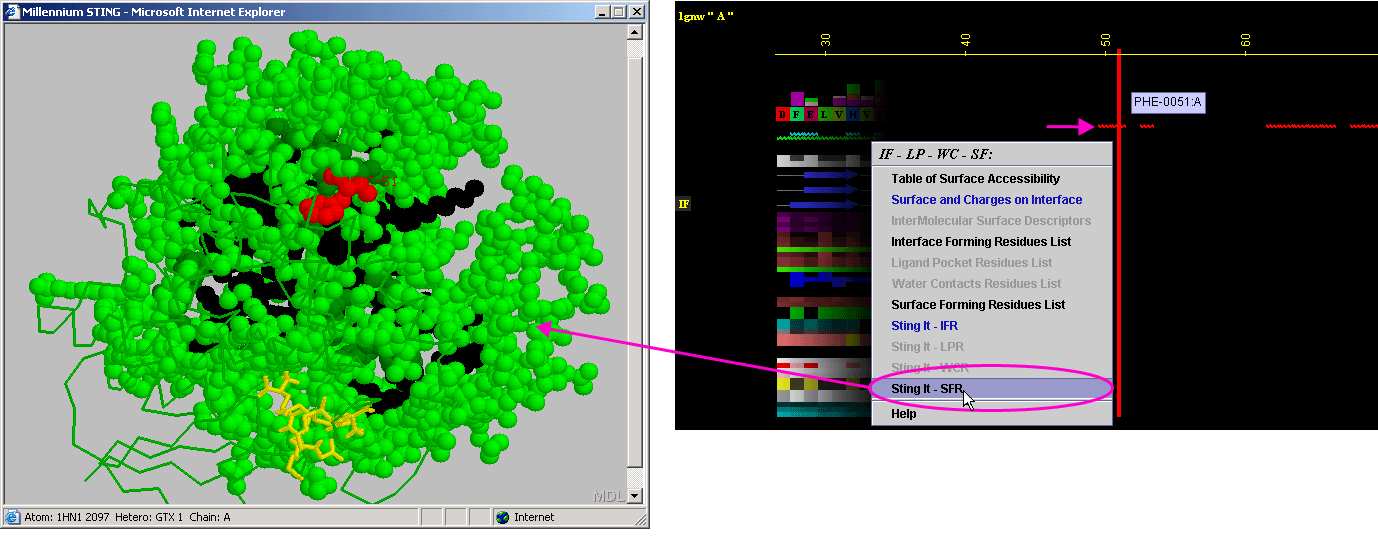Screen dimensions: 1378x541
Task: Click the PHE-0051:A tooltip label
Action: click(1168, 102)
